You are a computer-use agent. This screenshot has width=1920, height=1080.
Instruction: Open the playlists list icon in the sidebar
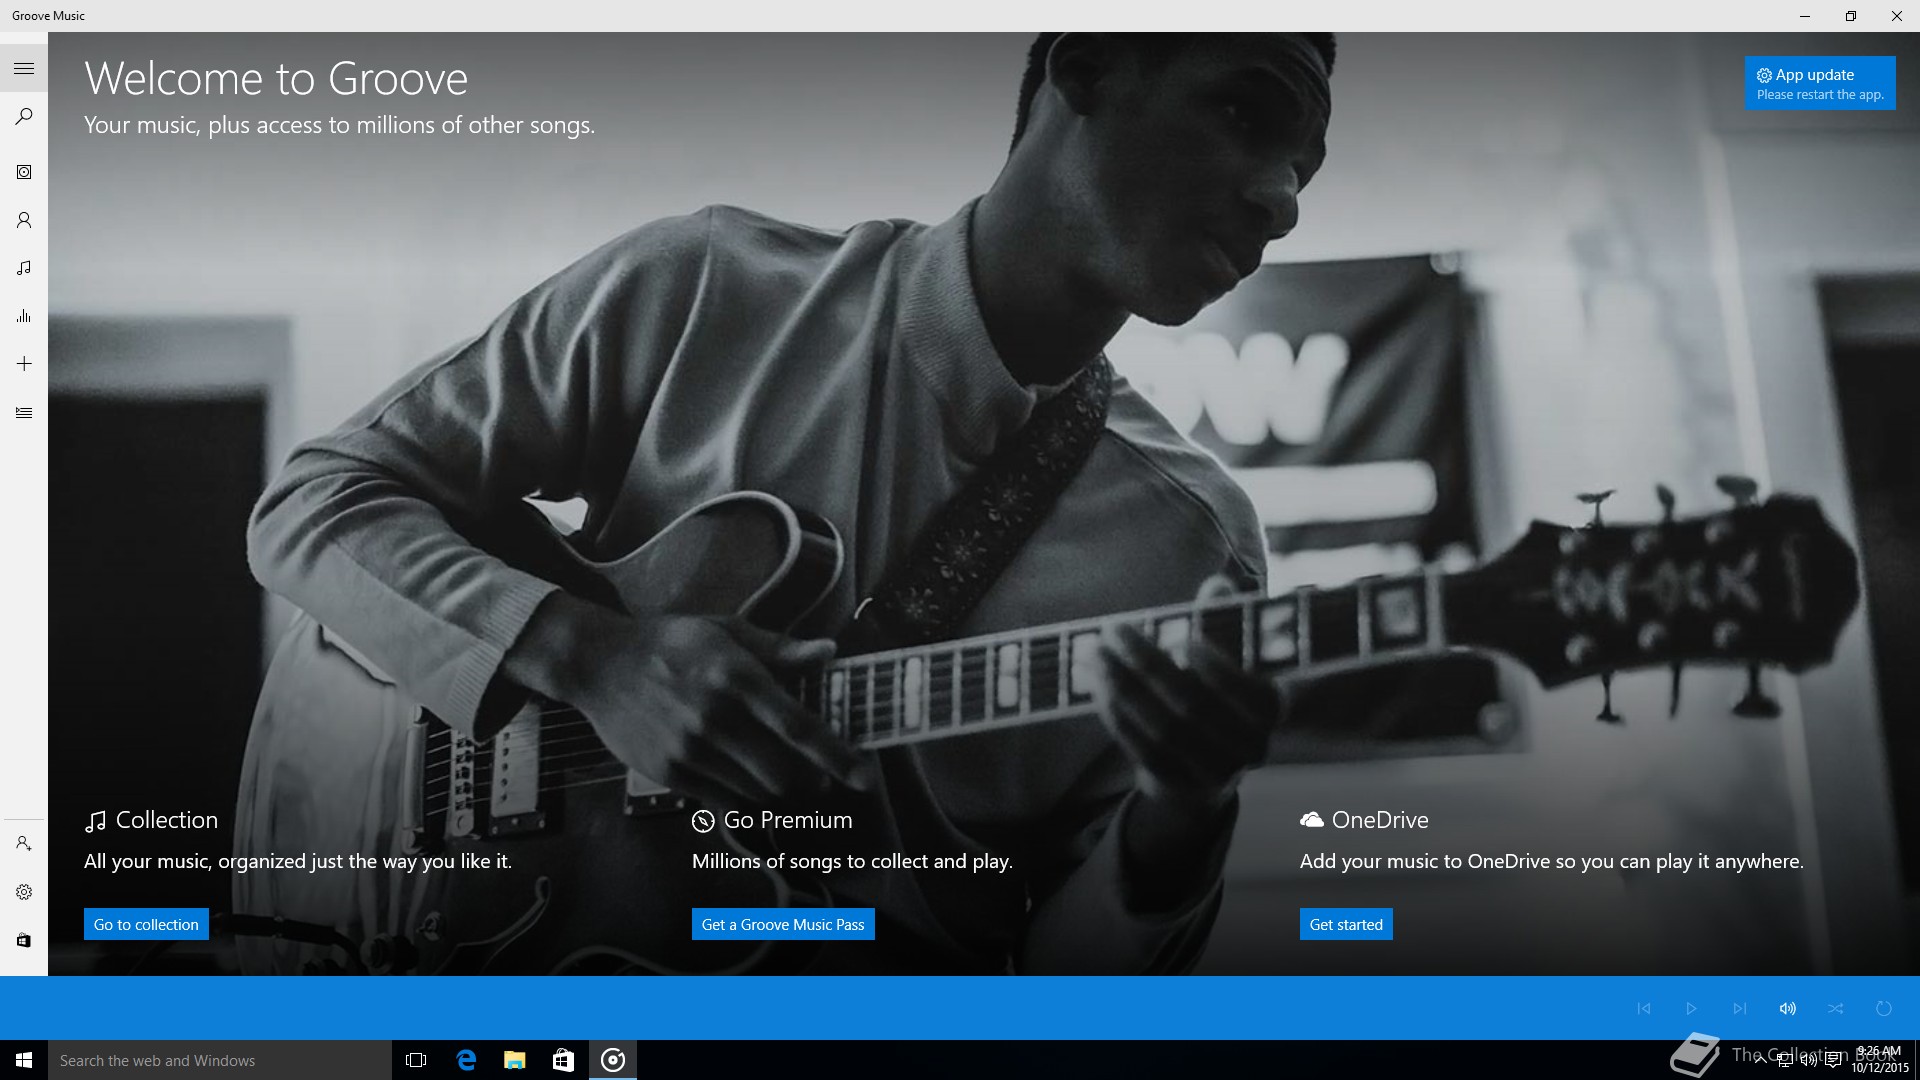click(x=24, y=412)
